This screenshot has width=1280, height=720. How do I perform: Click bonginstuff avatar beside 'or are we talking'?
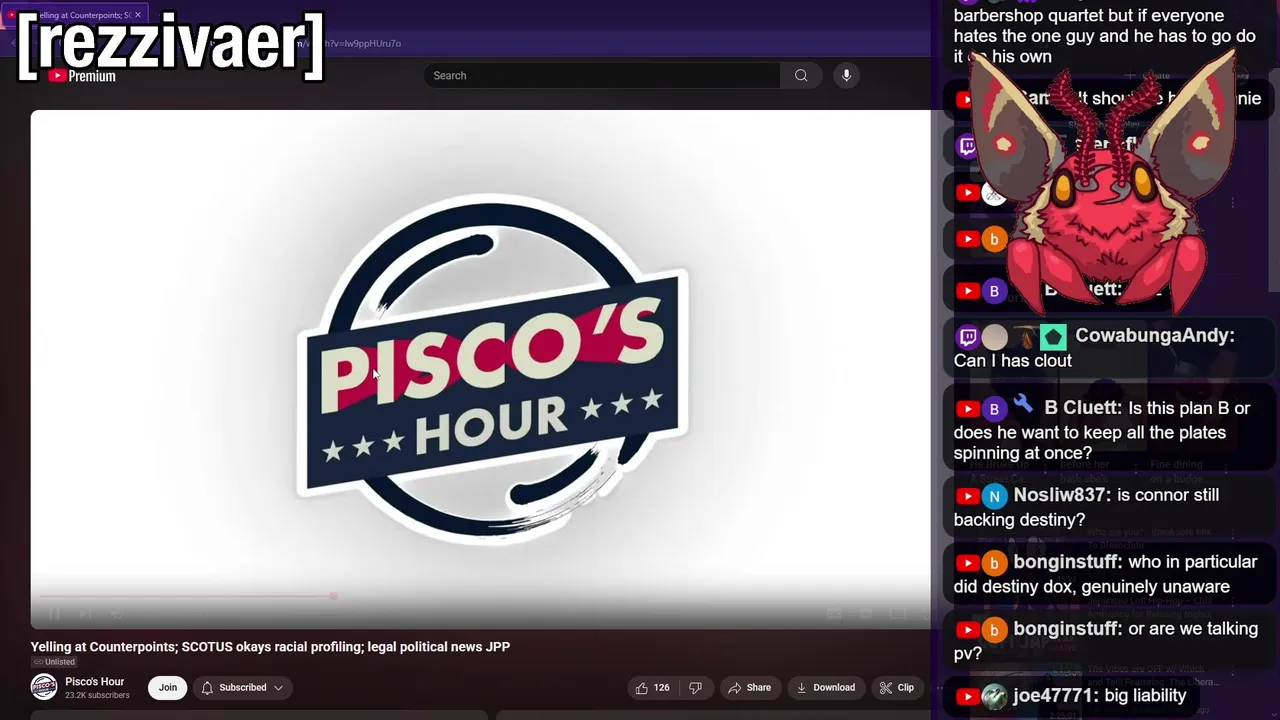point(994,630)
